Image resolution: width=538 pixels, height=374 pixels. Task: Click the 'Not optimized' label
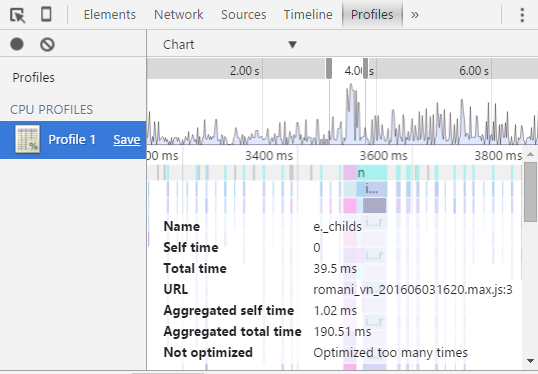point(208,353)
